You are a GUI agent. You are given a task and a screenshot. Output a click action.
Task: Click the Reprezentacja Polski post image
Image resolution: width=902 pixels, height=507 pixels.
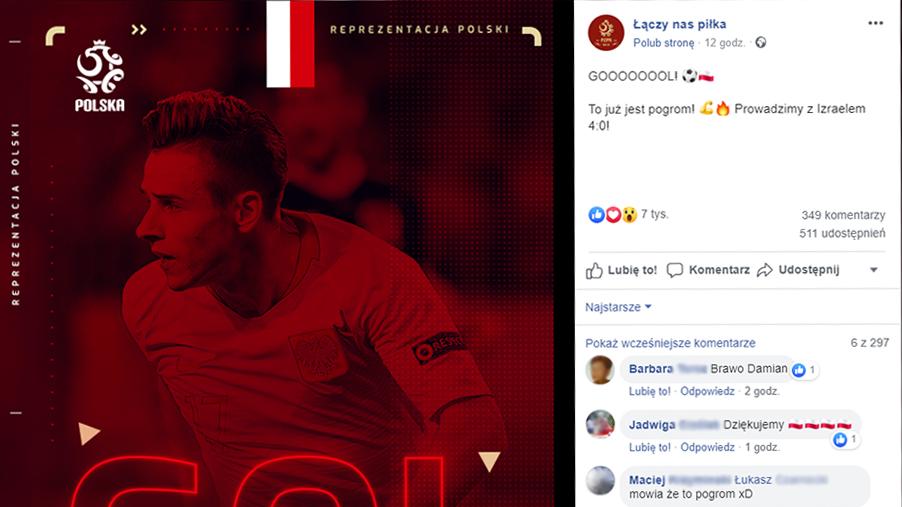click(277, 253)
